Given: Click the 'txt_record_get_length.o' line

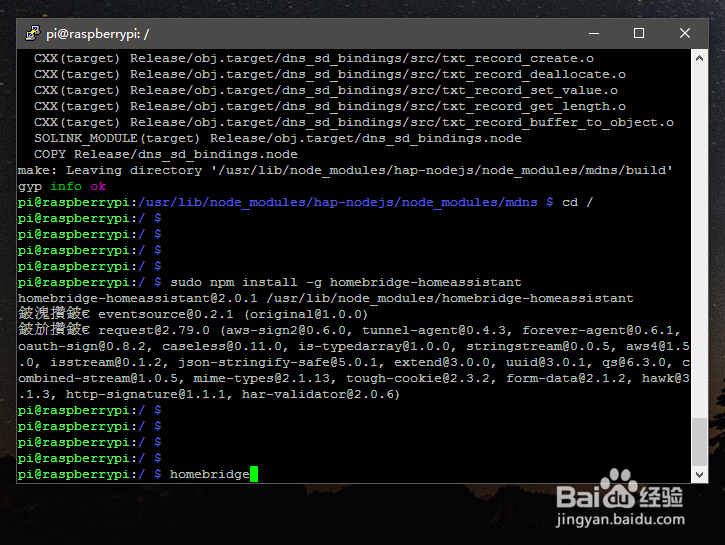Looking at the screenshot, I should coord(330,106).
